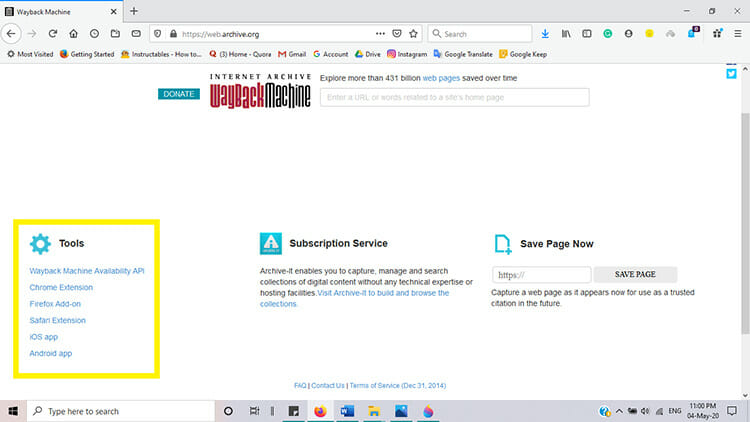Close the Wayback Machine tab

tap(113, 11)
